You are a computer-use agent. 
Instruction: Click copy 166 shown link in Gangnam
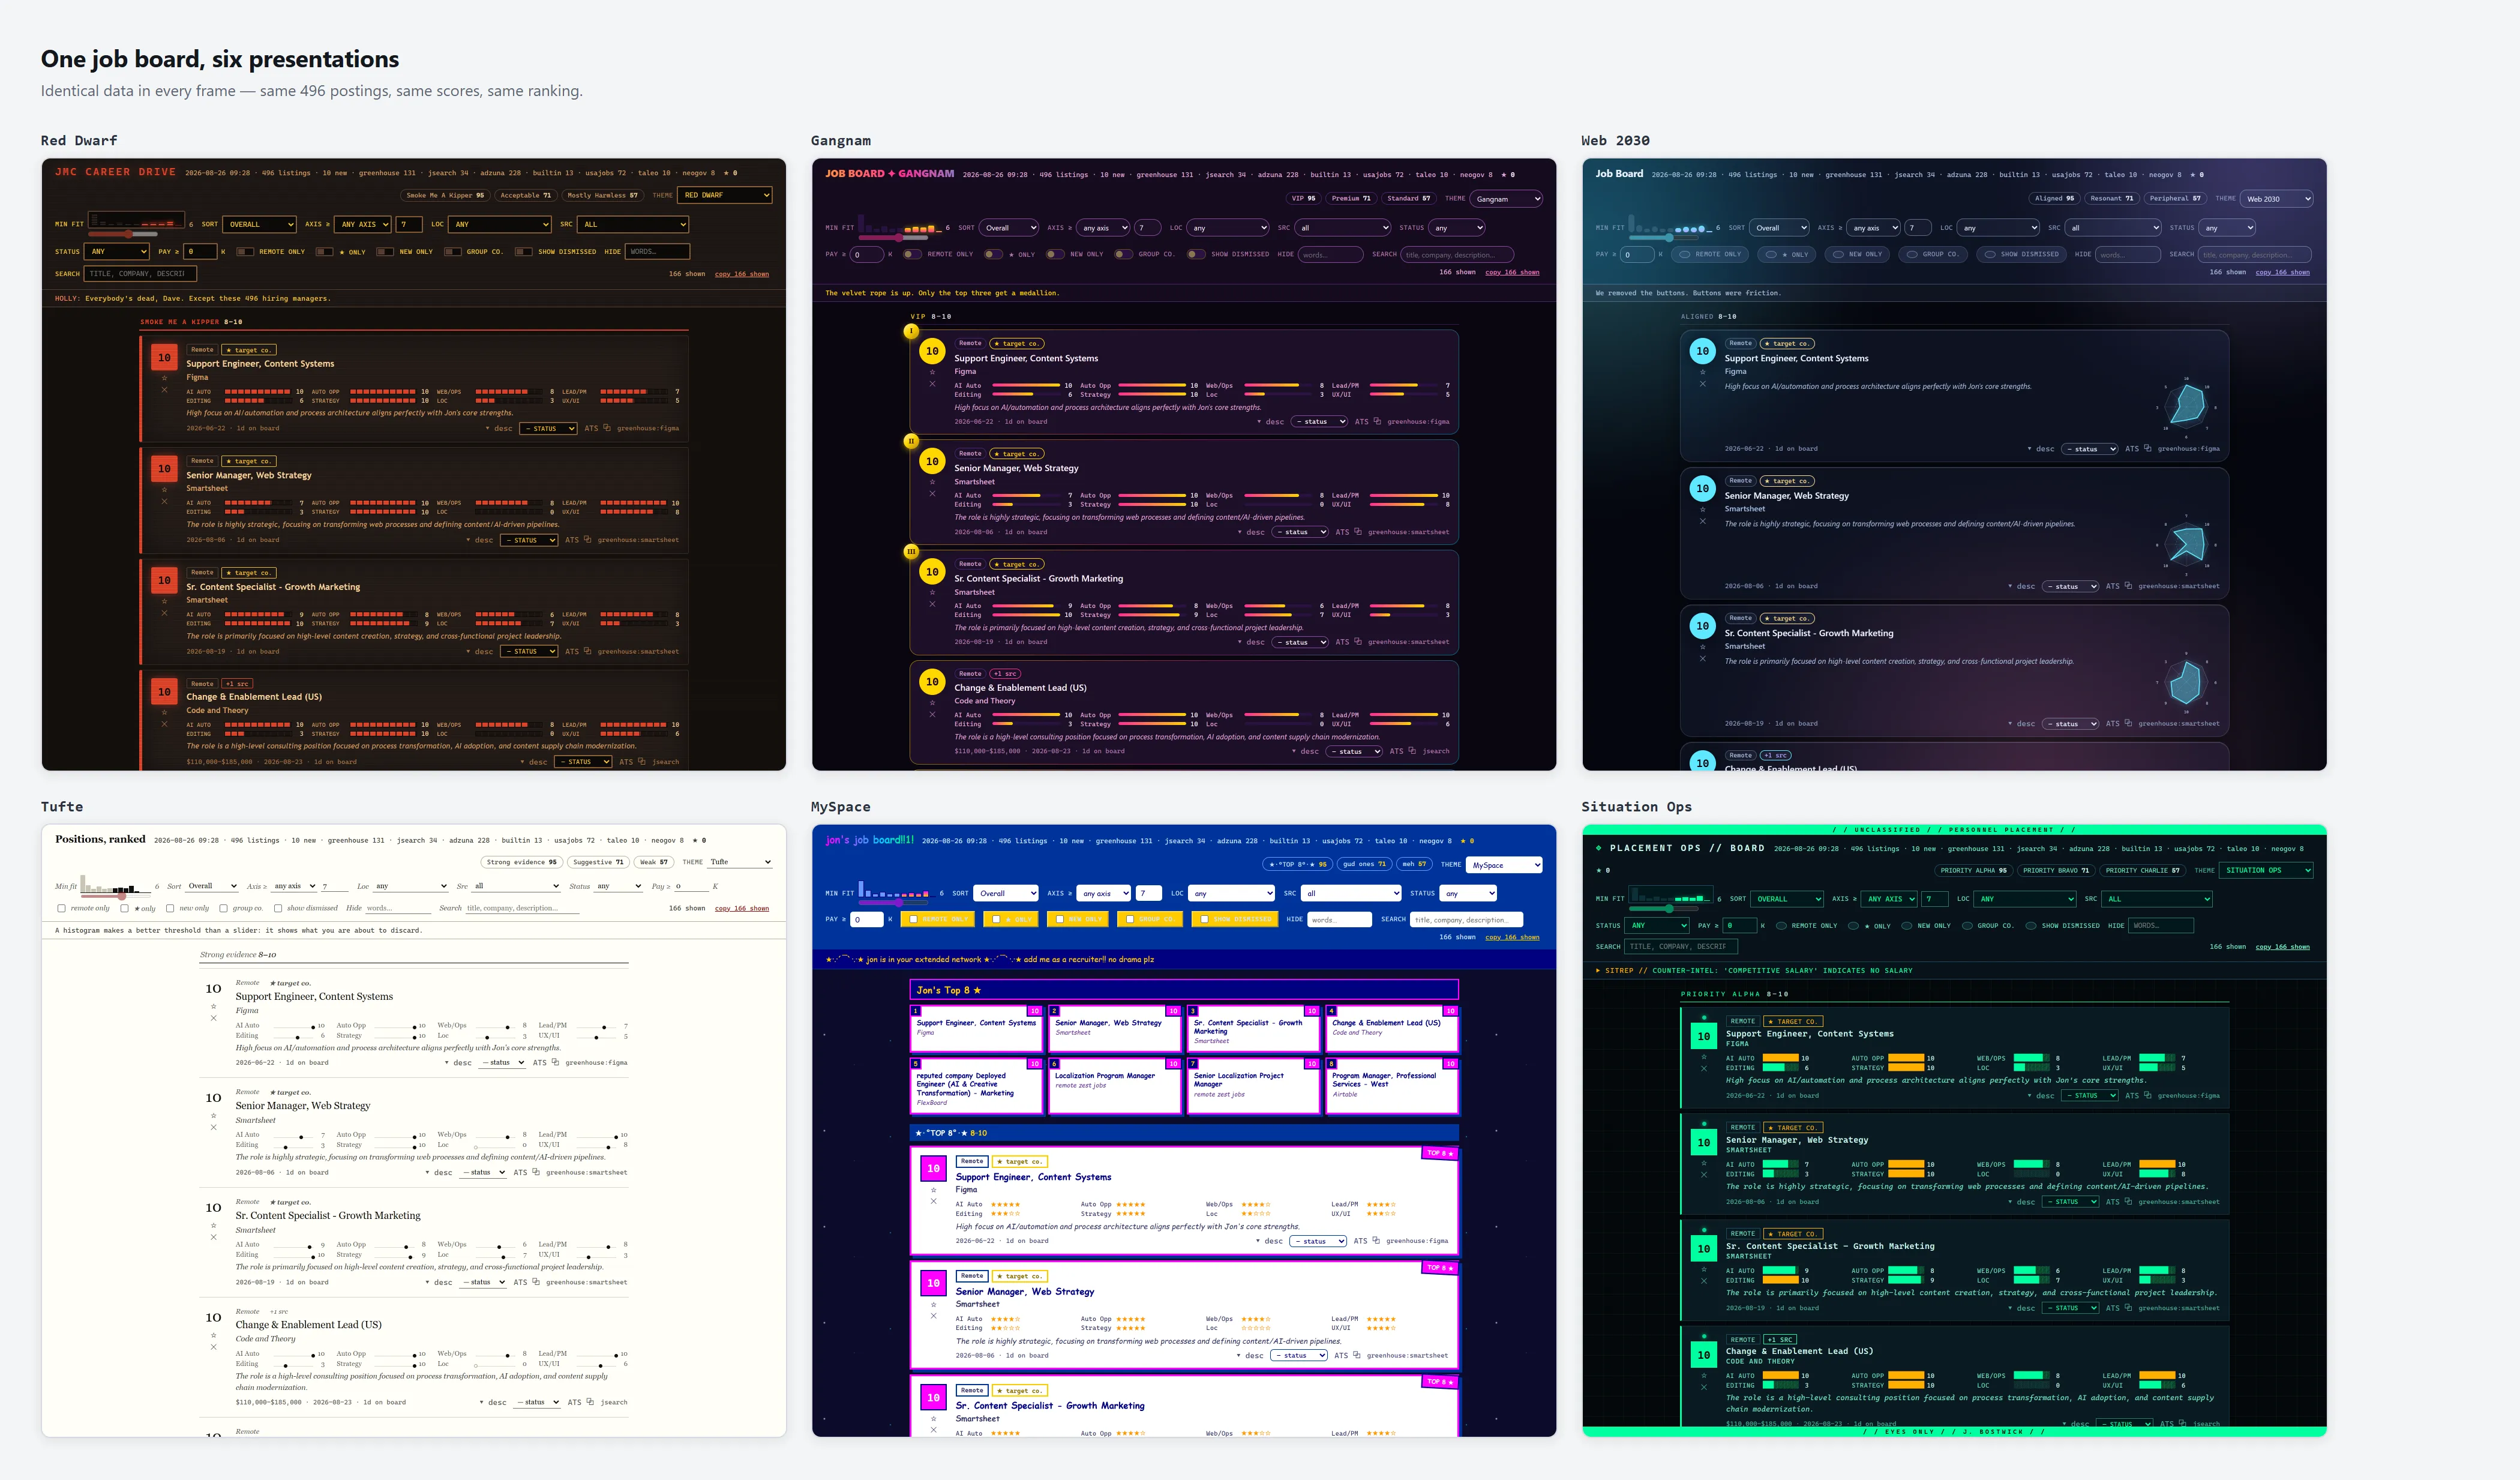1512,272
